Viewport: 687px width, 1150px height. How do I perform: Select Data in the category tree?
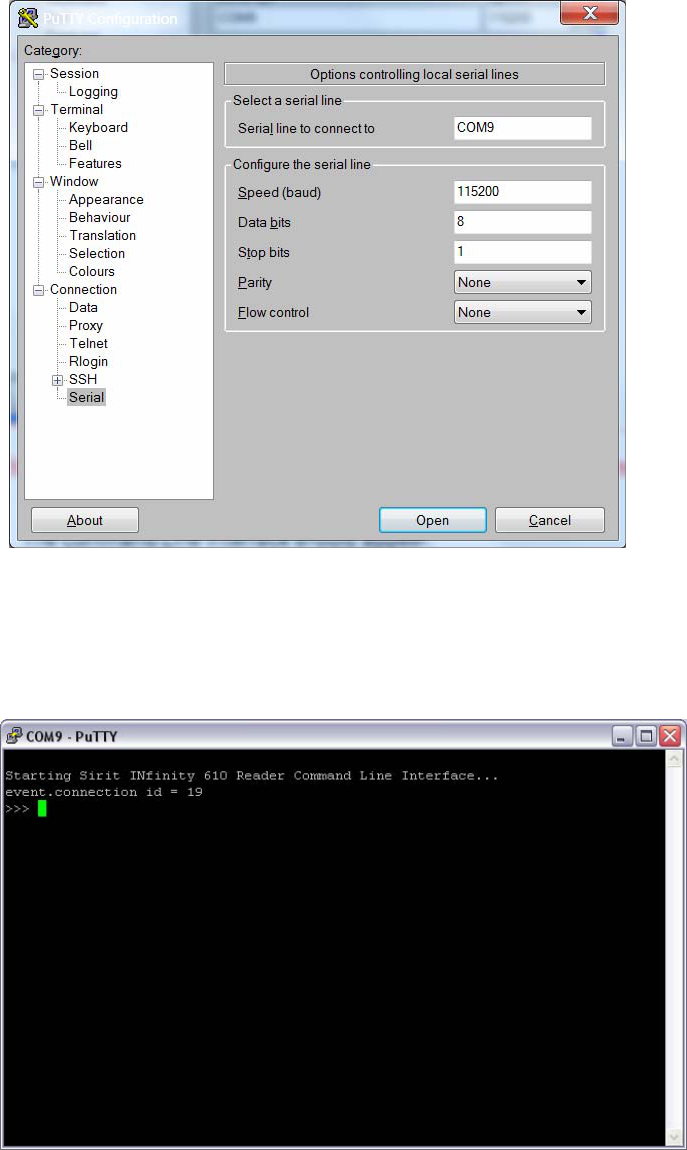(x=84, y=307)
